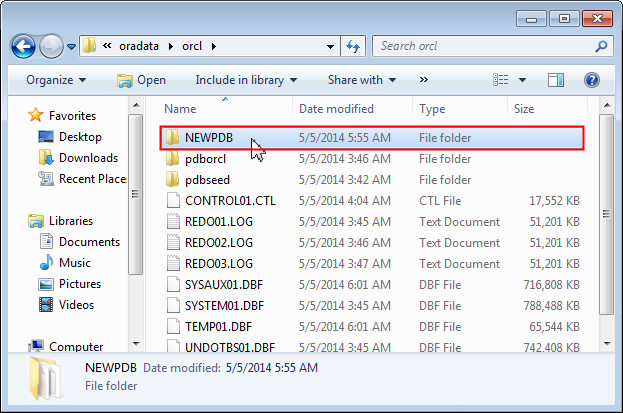The image size is (623, 413).
Task: Click the REDO02.LOG file icon
Action: tap(173, 242)
